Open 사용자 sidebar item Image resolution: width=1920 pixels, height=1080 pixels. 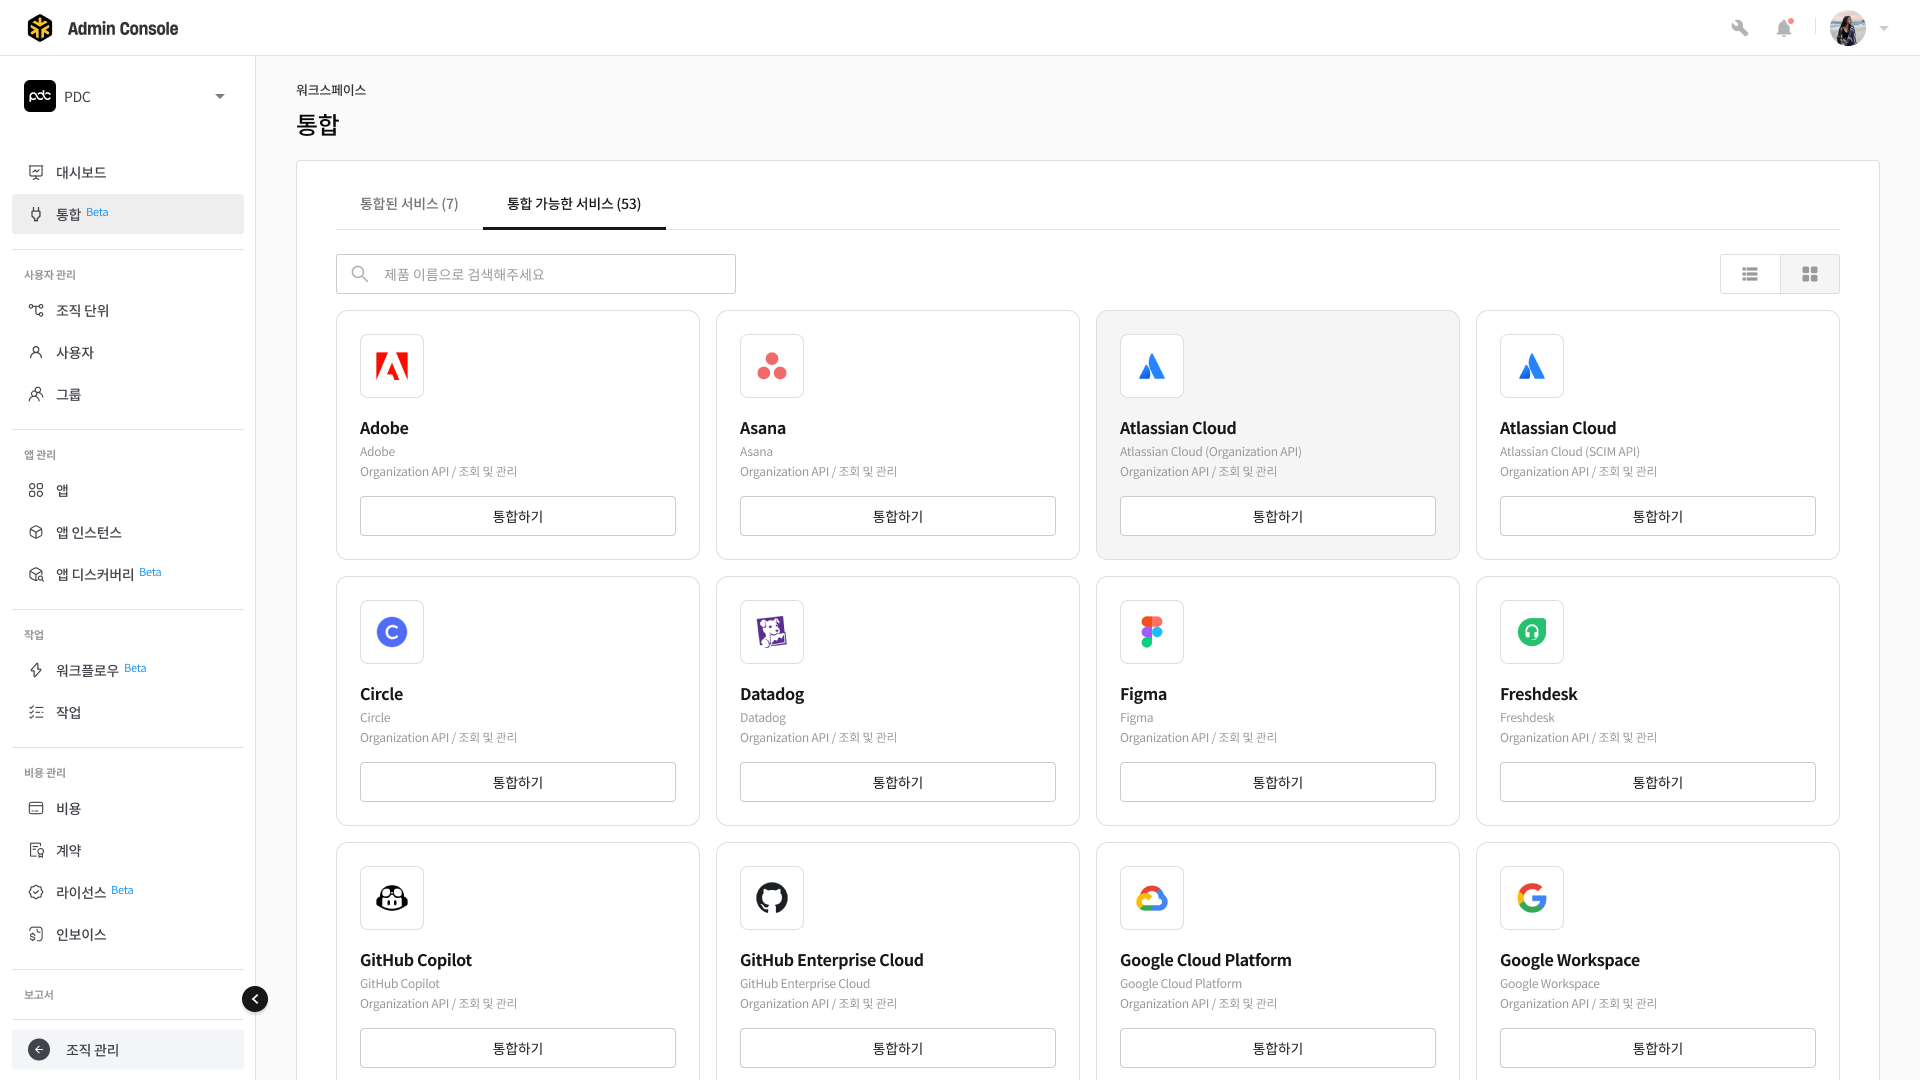pyautogui.click(x=128, y=352)
